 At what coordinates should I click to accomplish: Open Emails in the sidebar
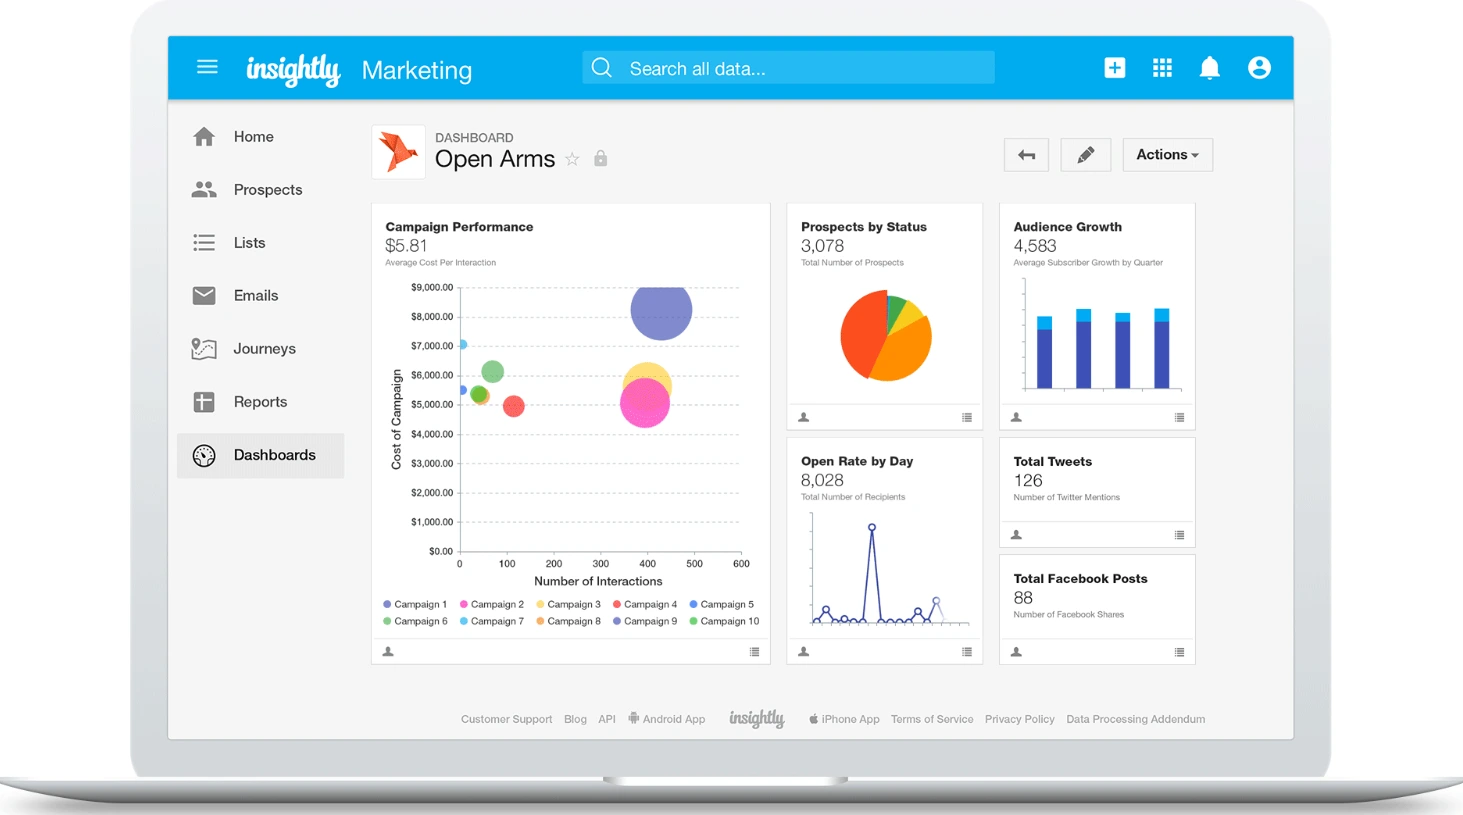pyautogui.click(x=260, y=296)
